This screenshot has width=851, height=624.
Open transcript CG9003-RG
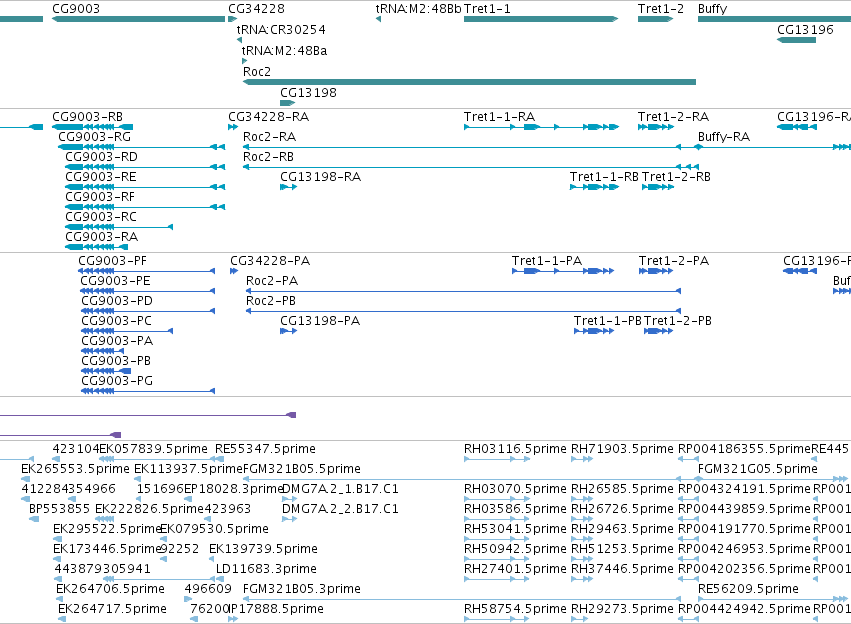pos(94,137)
